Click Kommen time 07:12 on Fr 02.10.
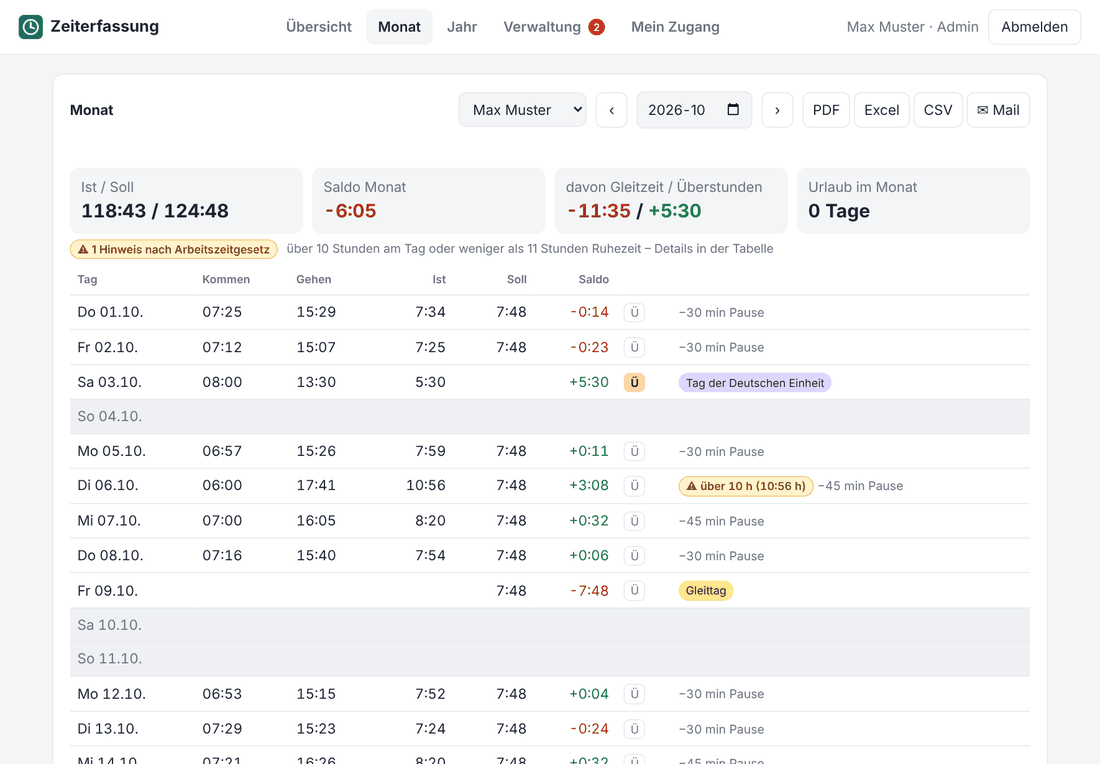The height and width of the screenshot is (764, 1100). pyautogui.click(x=222, y=347)
